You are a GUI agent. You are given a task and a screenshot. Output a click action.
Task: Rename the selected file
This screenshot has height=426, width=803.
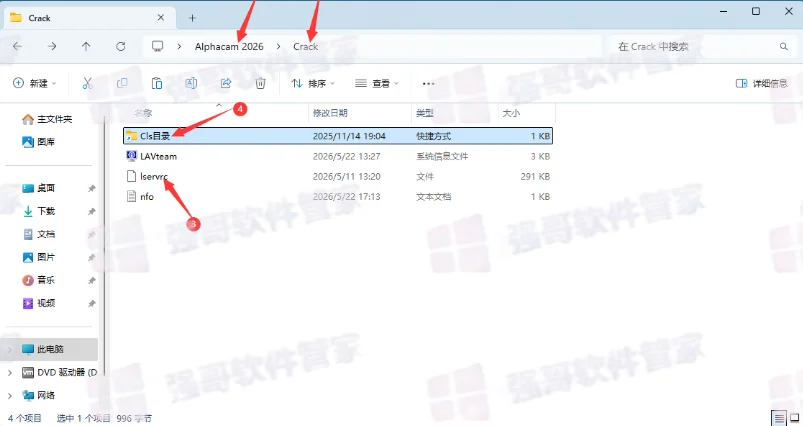191,83
